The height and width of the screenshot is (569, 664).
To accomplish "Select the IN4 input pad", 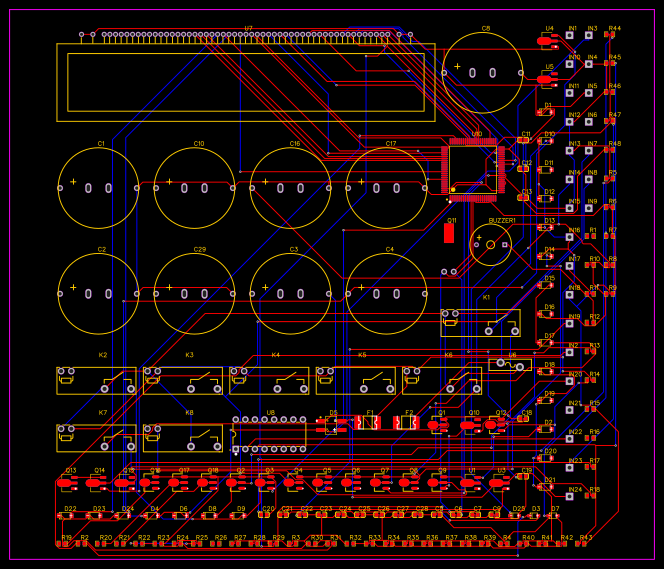I will (x=589, y=64).
